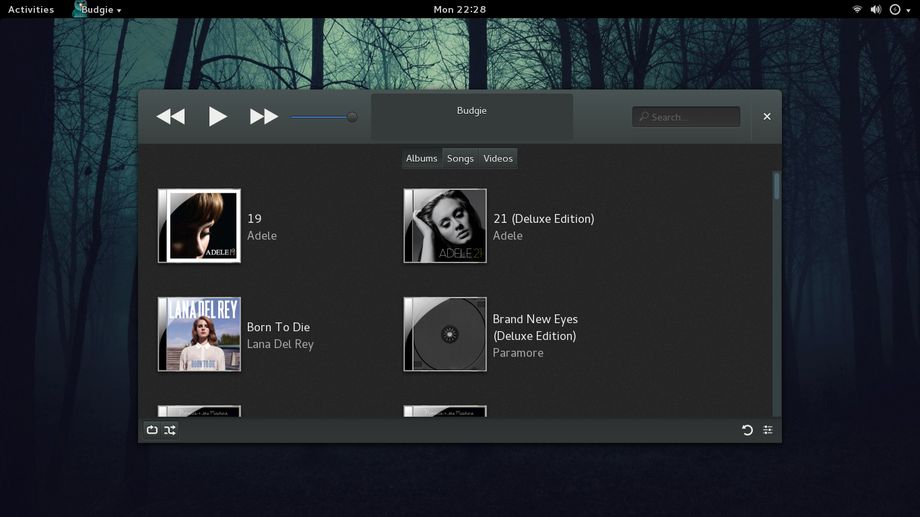The height and width of the screenshot is (517, 920).
Task: Click Activities in the top bar
Action: tap(31, 9)
